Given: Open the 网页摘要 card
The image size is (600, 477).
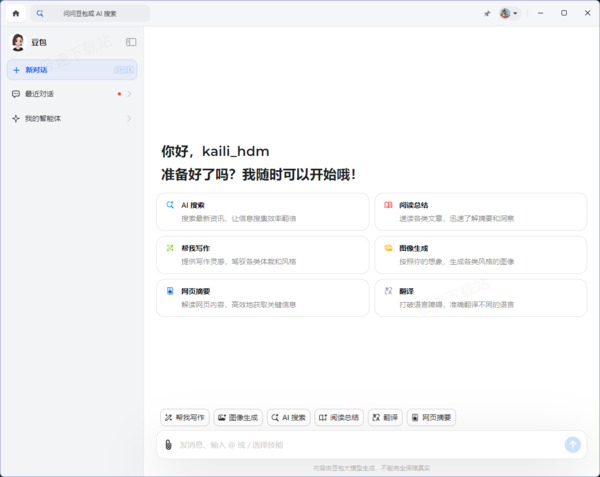Looking at the screenshot, I should (263, 298).
